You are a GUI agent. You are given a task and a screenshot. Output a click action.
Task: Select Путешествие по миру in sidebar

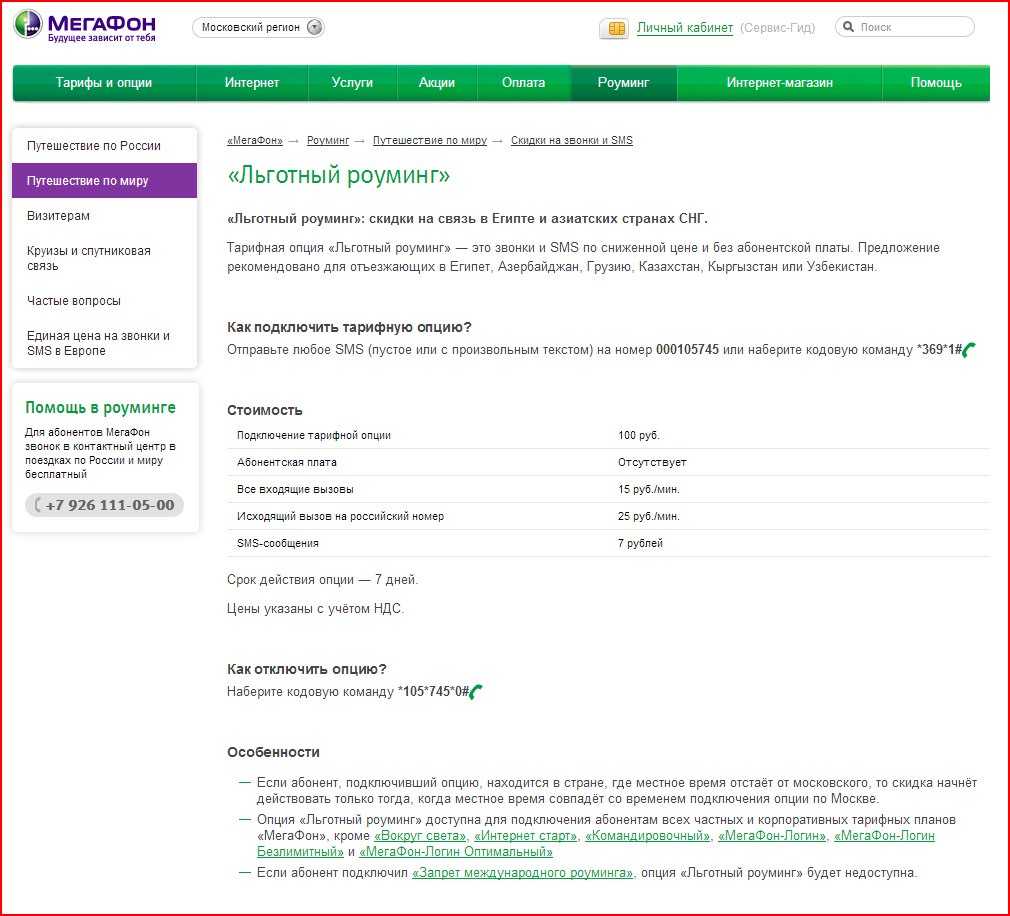click(x=104, y=180)
